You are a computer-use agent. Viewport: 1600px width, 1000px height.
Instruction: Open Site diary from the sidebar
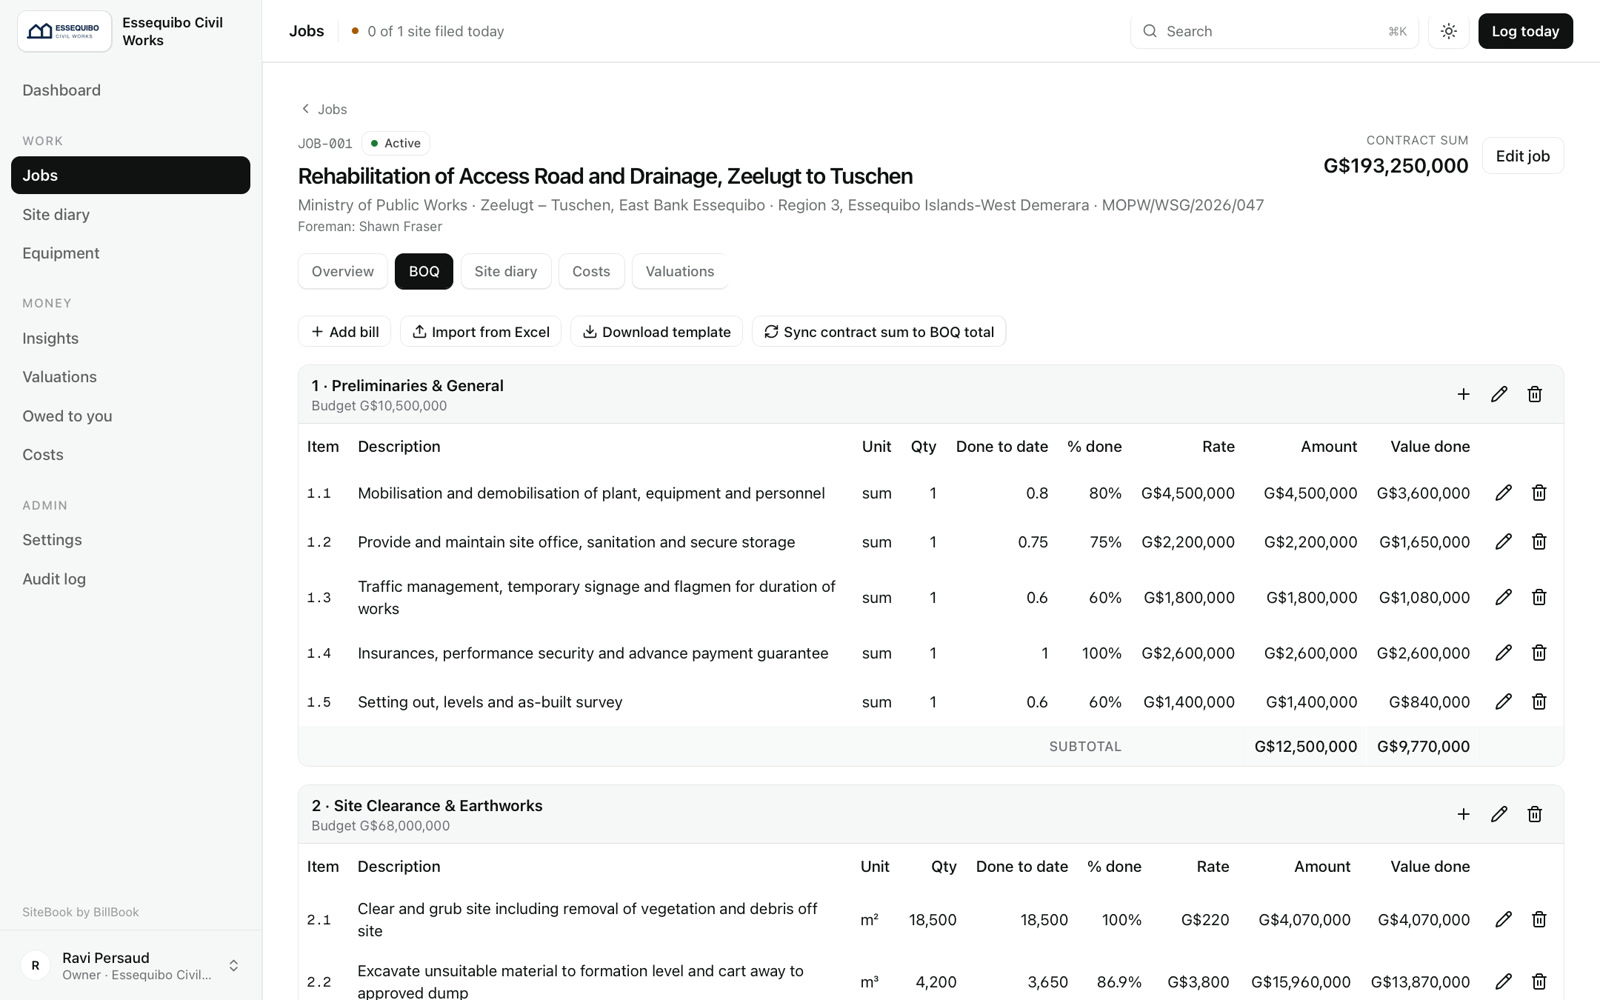click(x=131, y=214)
